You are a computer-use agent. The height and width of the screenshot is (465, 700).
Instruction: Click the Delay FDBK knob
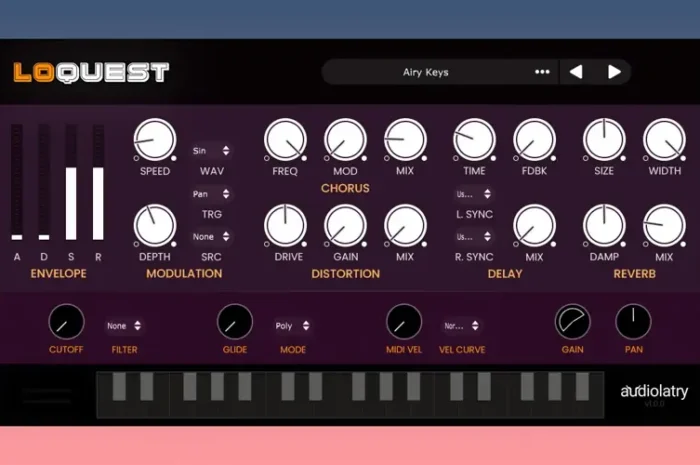(534, 140)
